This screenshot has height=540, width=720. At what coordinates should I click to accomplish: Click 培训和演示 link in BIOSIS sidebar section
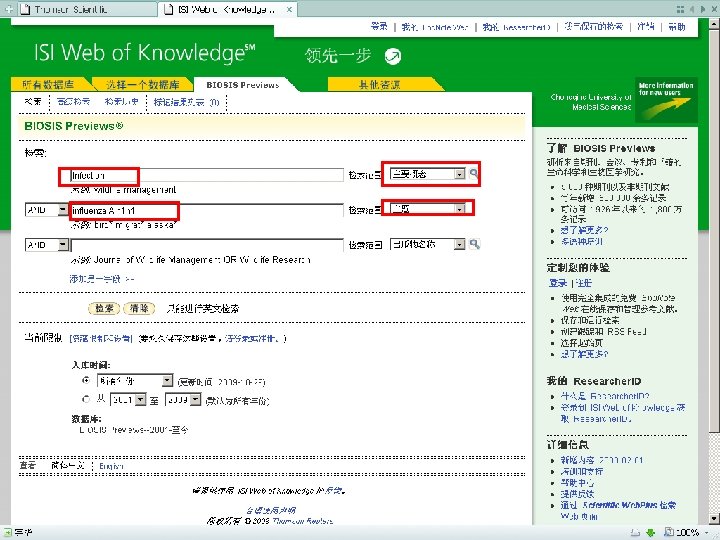(x=581, y=241)
